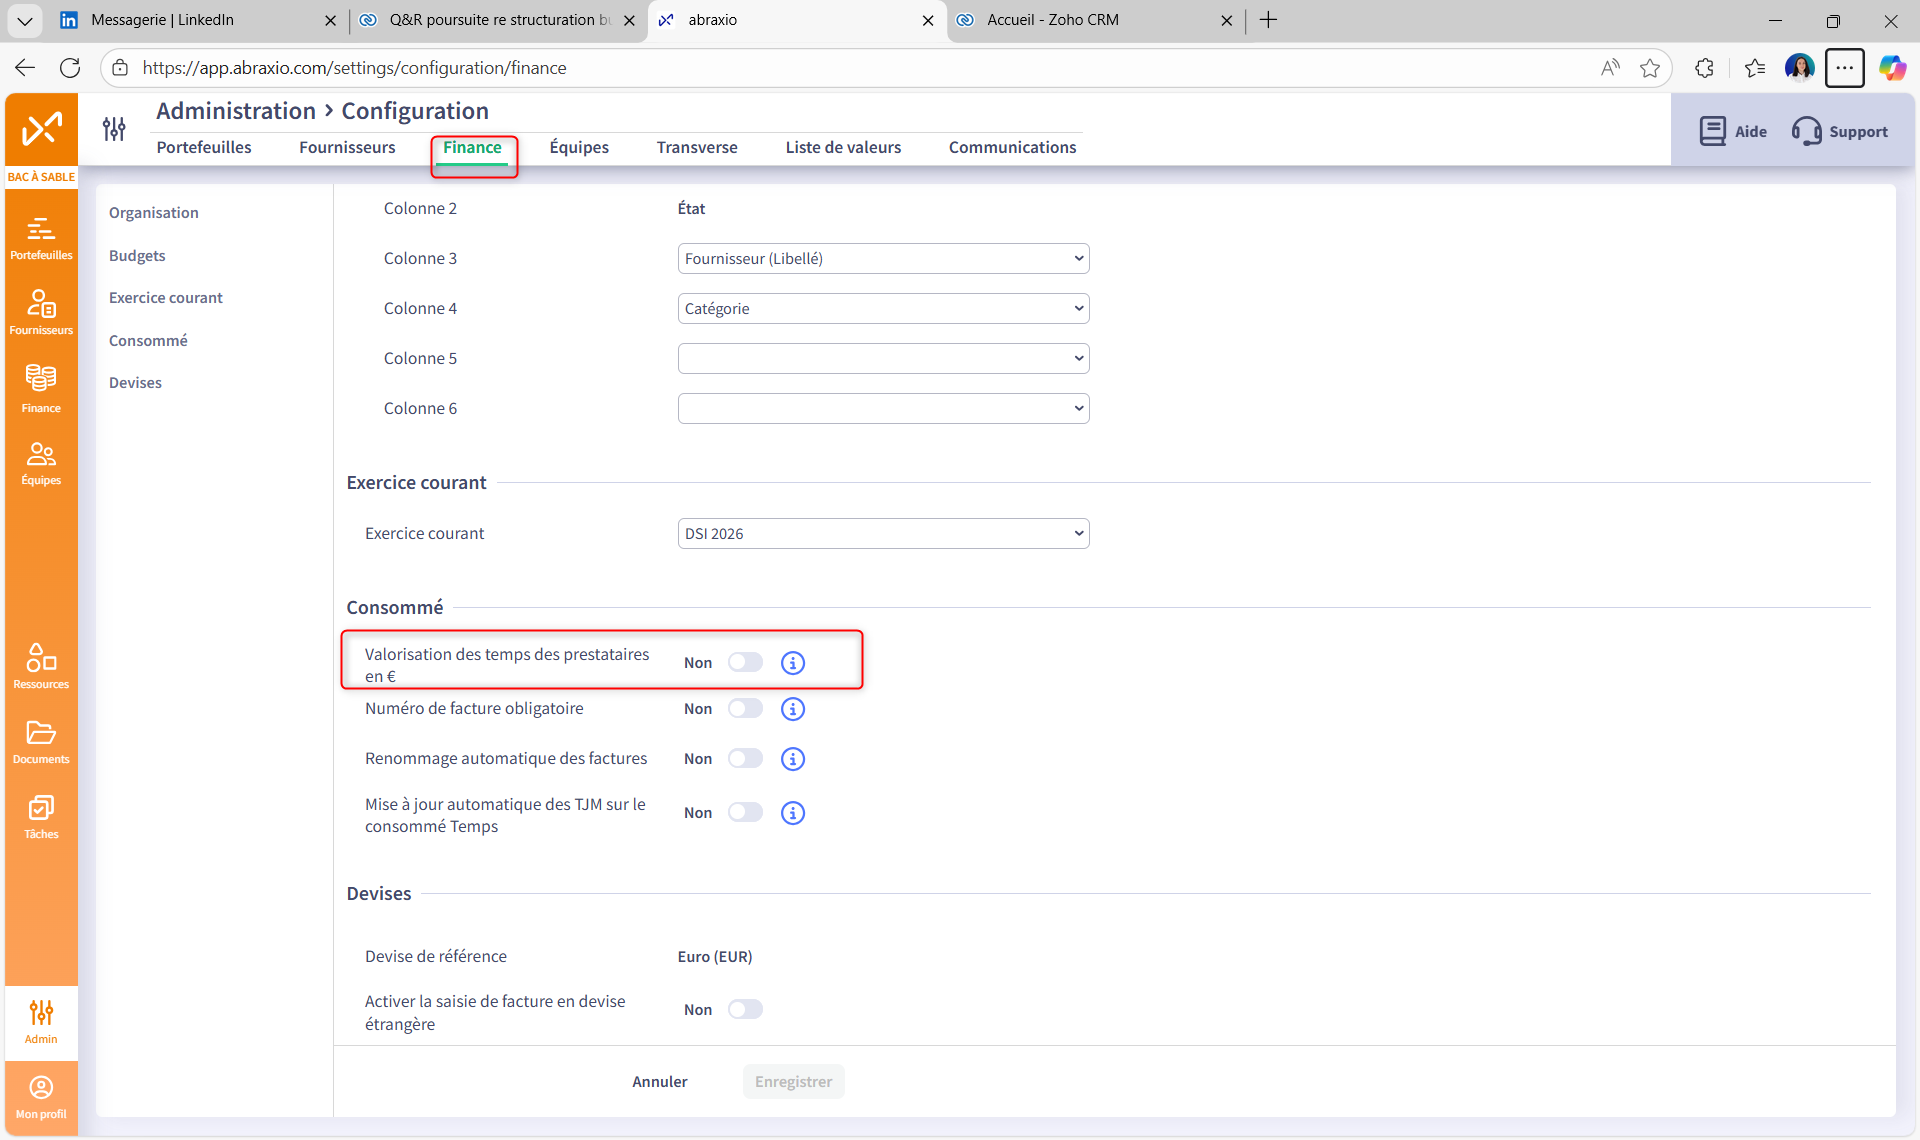Open Équipes icon in sidebar
This screenshot has width=1920, height=1140.
pyautogui.click(x=41, y=463)
